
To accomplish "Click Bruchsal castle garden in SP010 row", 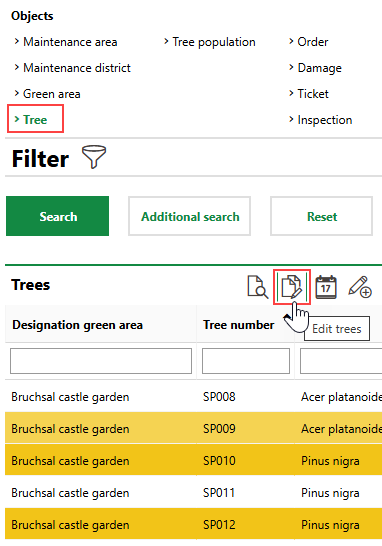I will [70, 461].
